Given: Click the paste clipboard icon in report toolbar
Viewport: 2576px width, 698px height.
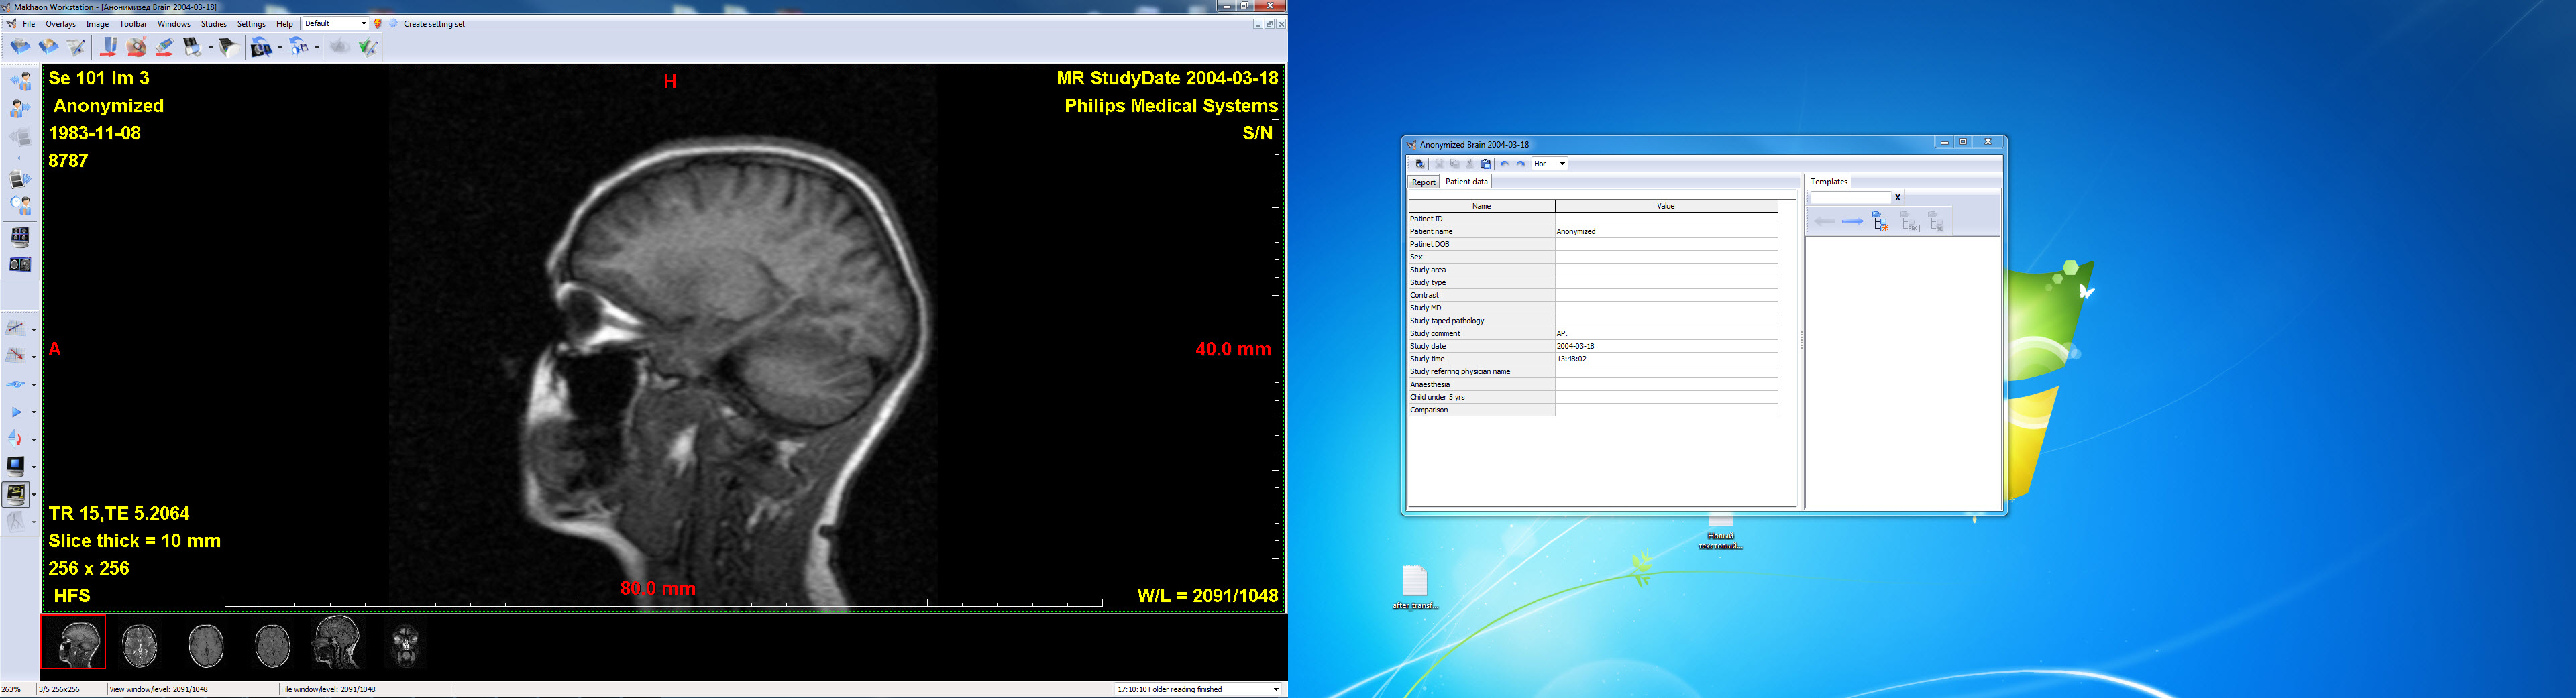Looking at the screenshot, I should coord(1485,164).
